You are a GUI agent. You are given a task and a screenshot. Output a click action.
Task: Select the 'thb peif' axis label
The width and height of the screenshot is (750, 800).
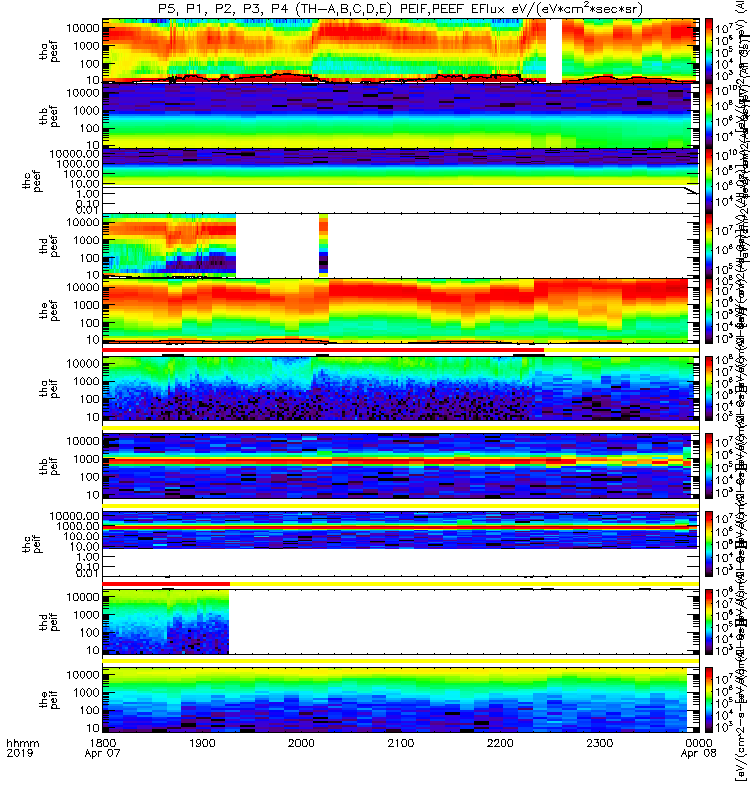(49, 466)
